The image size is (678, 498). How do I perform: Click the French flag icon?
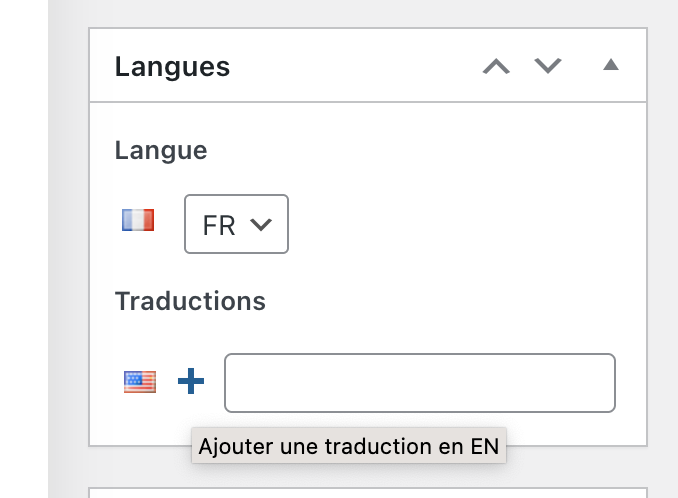tap(138, 221)
